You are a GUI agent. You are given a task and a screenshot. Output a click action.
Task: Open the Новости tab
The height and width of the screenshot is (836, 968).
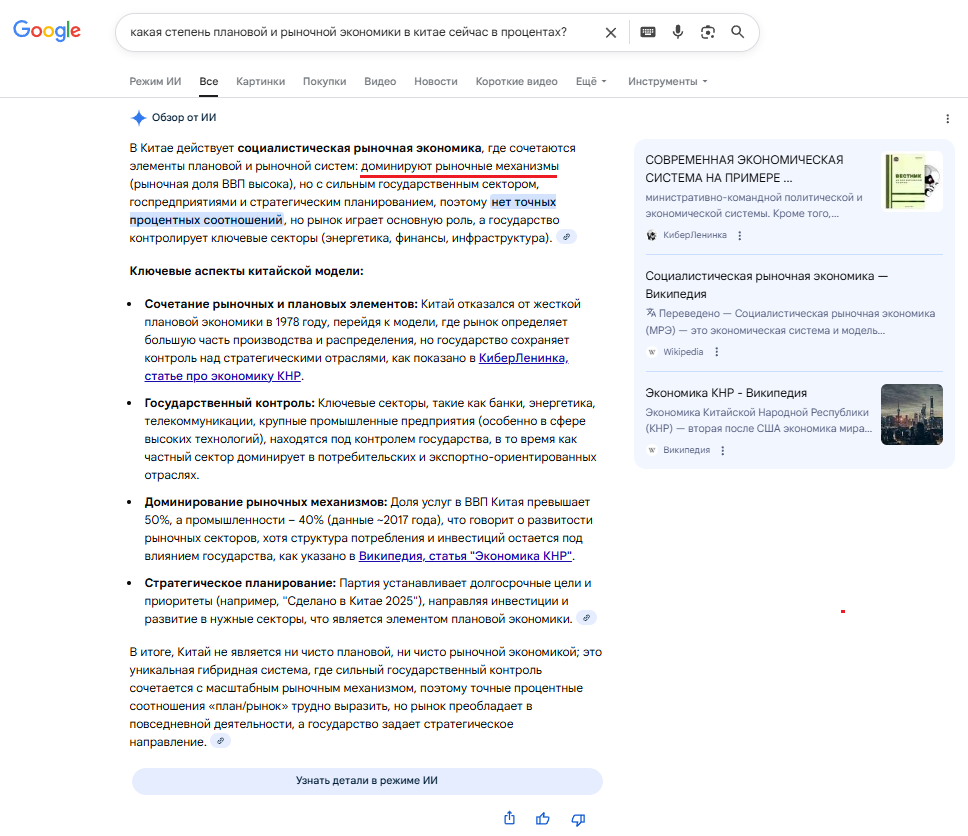[436, 82]
